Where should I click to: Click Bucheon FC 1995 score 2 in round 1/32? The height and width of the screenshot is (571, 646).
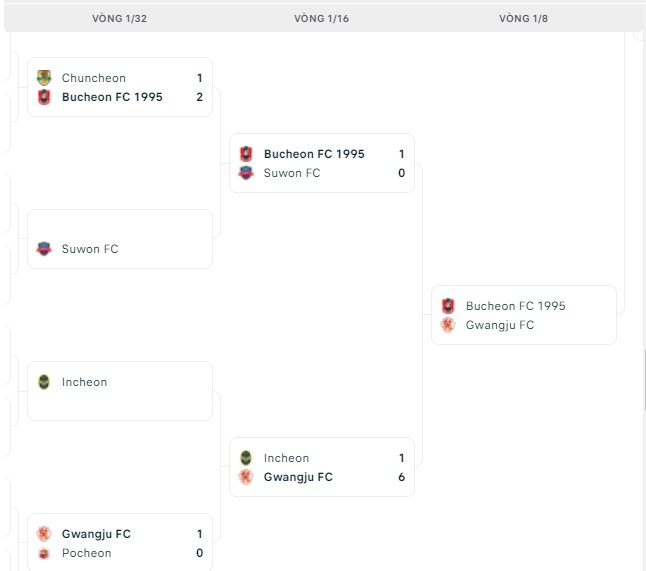click(x=200, y=97)
